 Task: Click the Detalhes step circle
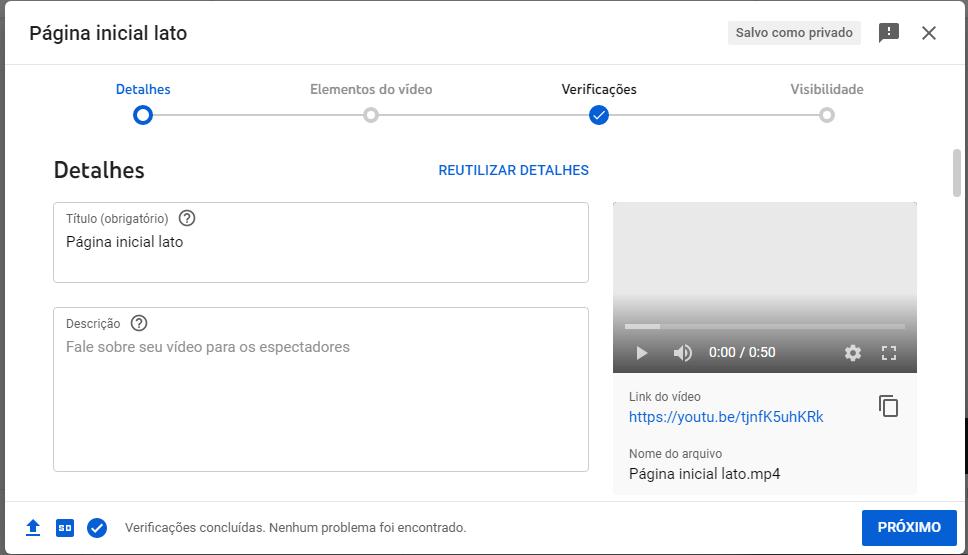pyautogui.click(x=143, y=115)
